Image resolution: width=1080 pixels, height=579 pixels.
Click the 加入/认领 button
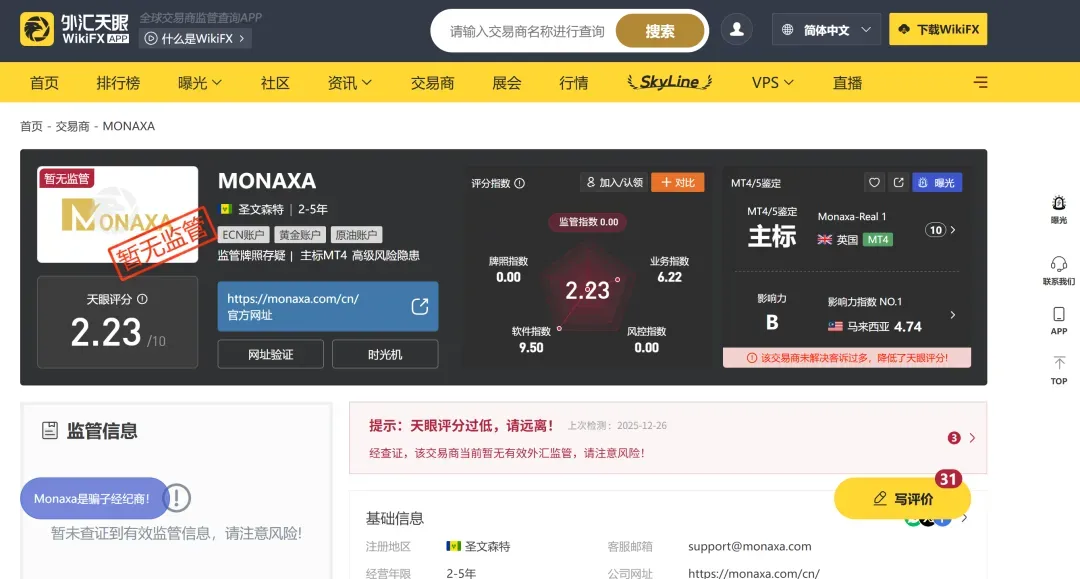pos(614,182)
